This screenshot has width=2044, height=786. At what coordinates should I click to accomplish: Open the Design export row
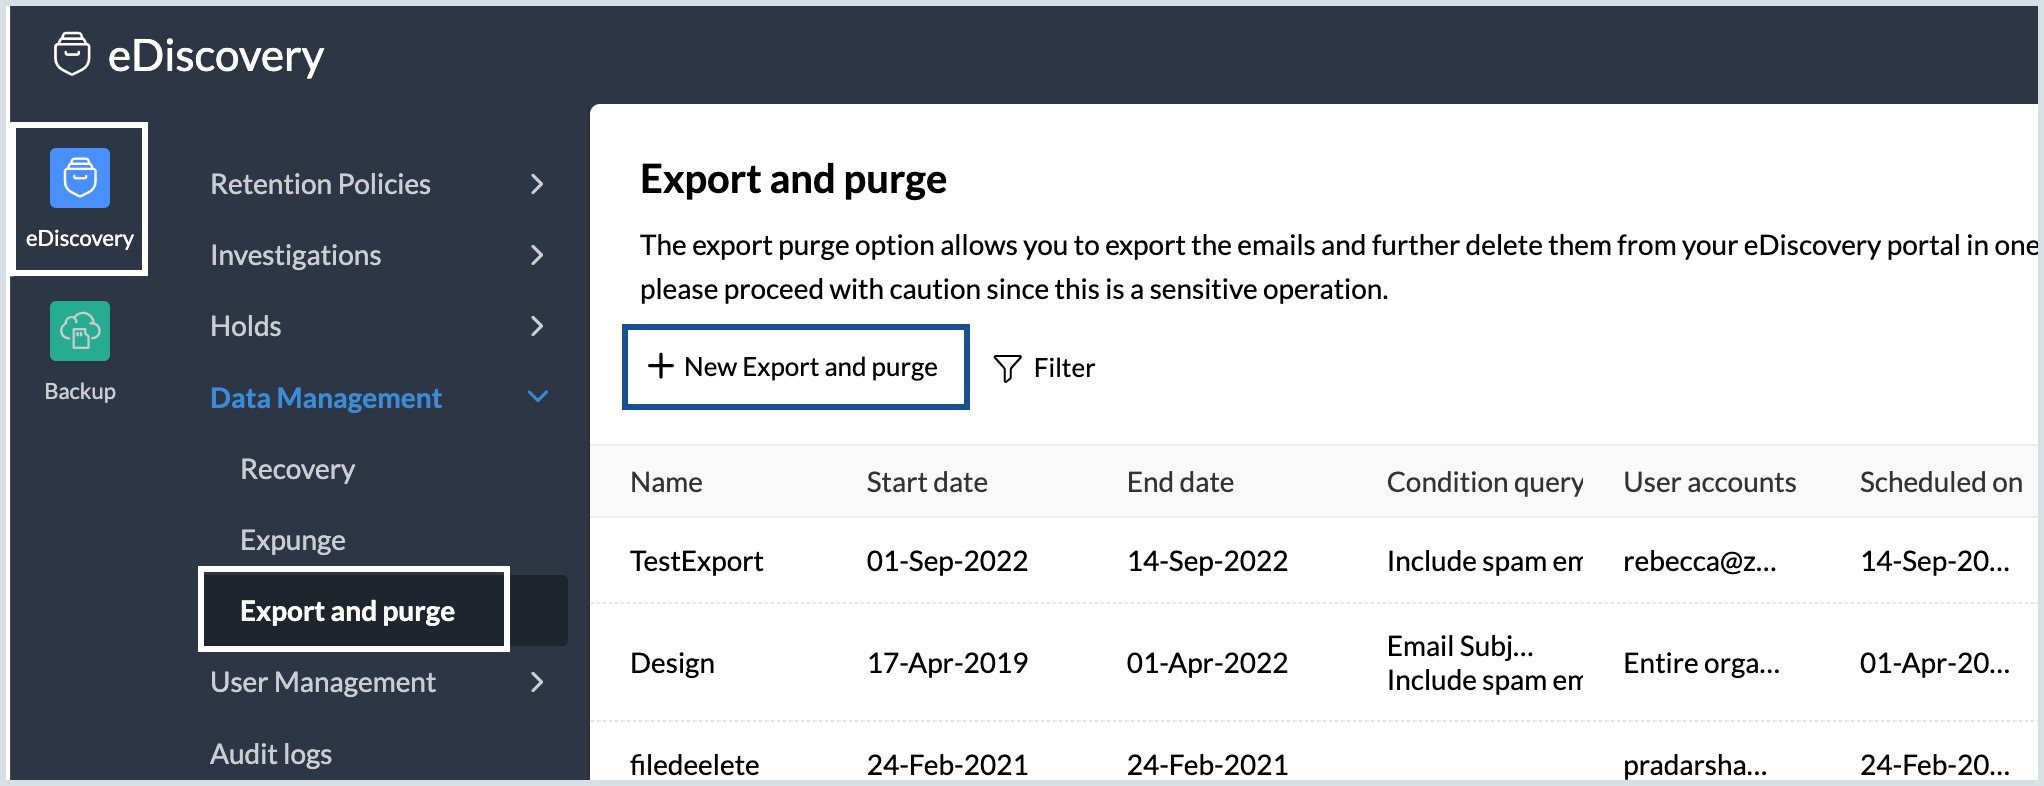(x=672, y=663)
